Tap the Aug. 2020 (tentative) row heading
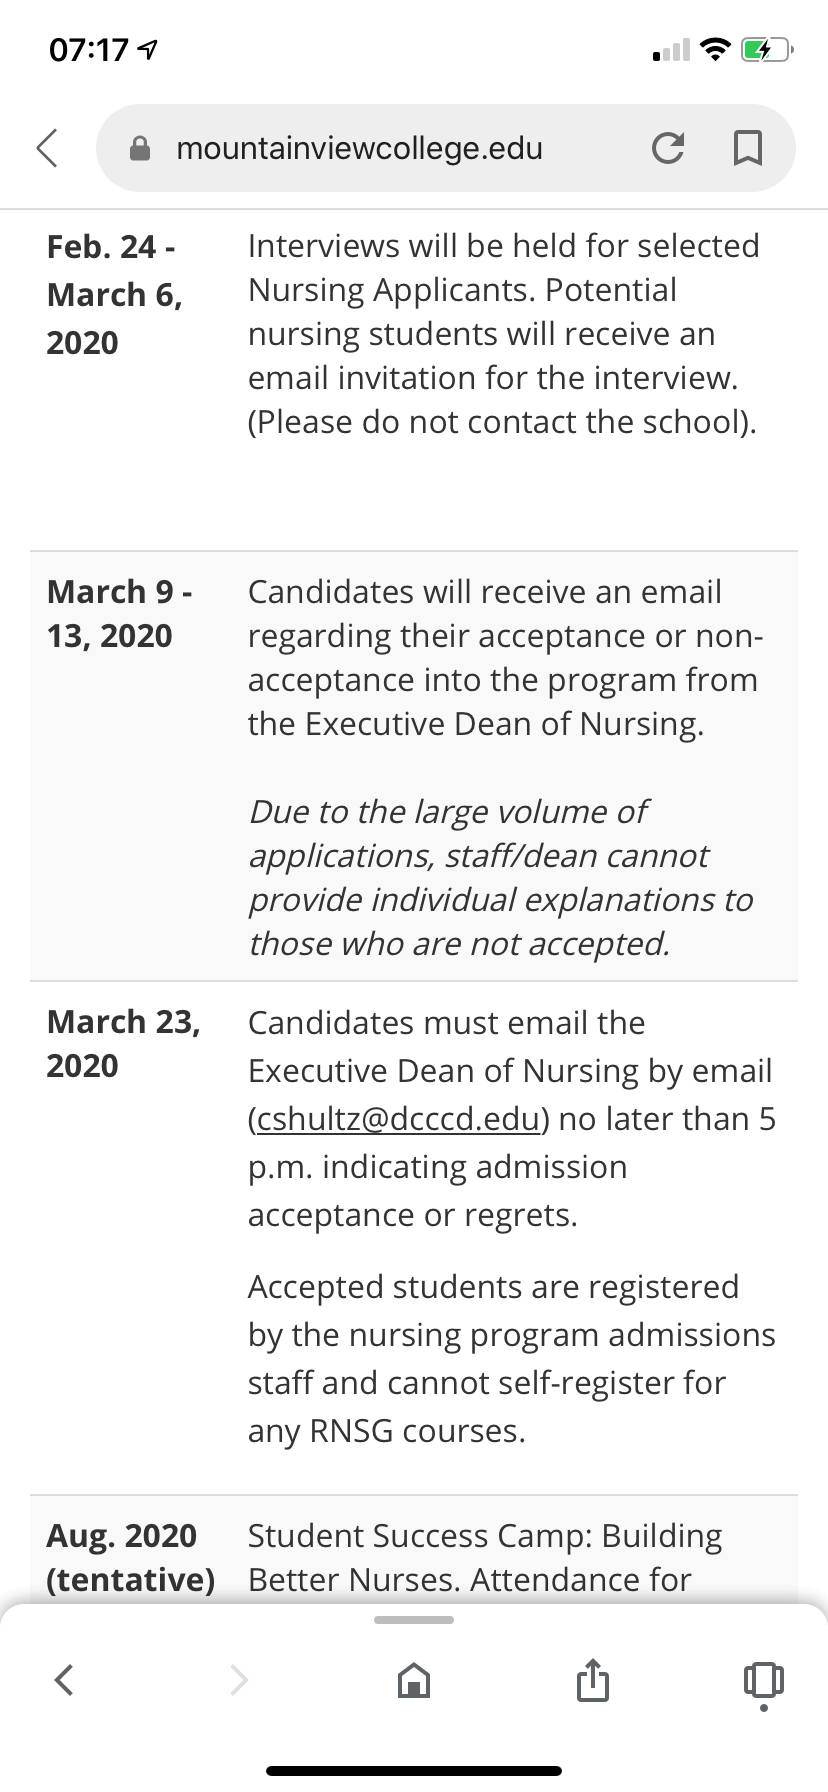Screen dimensions: 828x1792 pyautogui.click(x=131, y=1557)
